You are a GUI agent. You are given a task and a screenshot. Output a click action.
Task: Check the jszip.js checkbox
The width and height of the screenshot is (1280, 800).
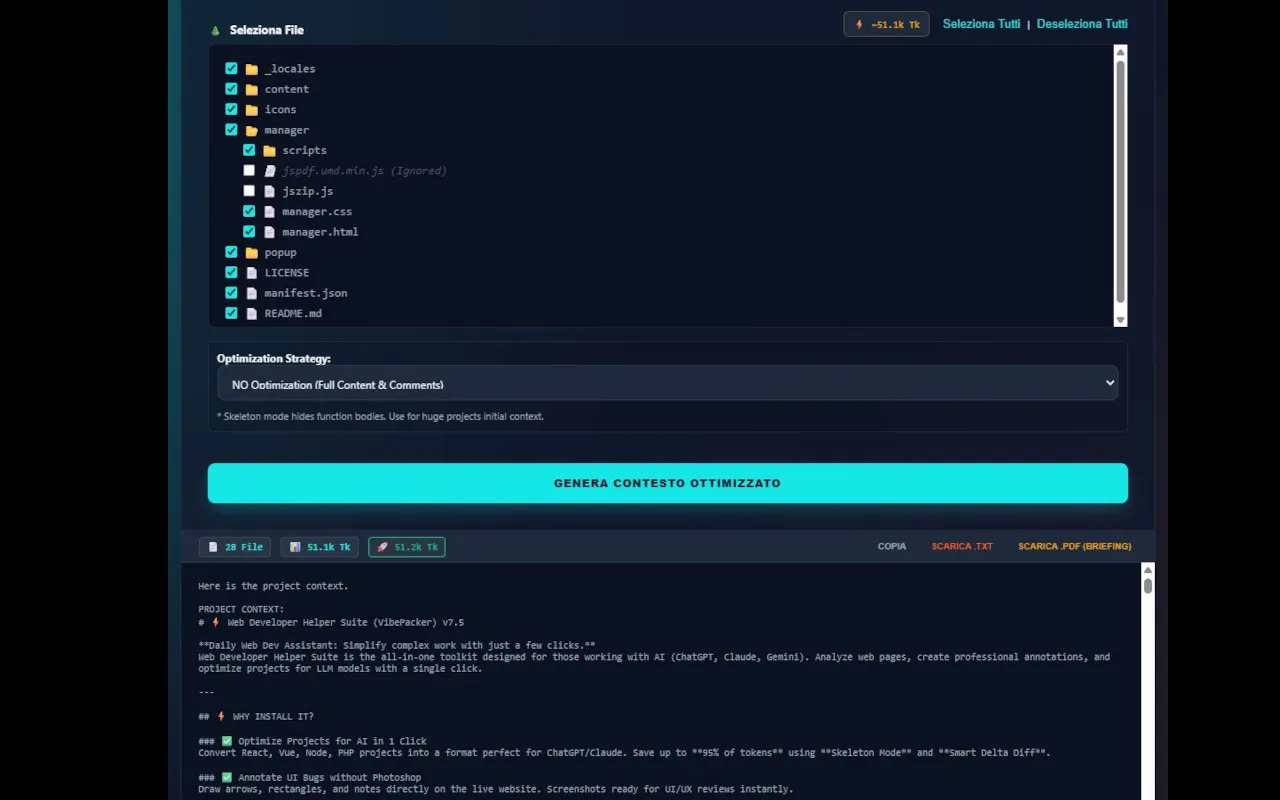point(249,191)
